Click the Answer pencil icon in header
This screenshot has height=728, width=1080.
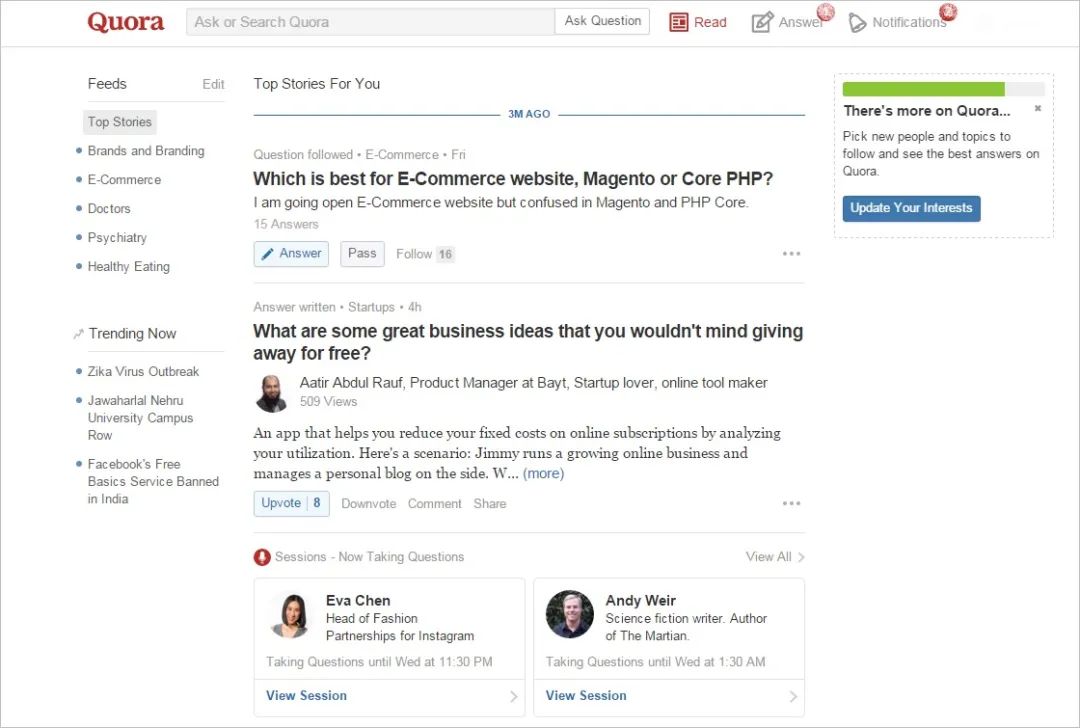click(x=762, y=22)
